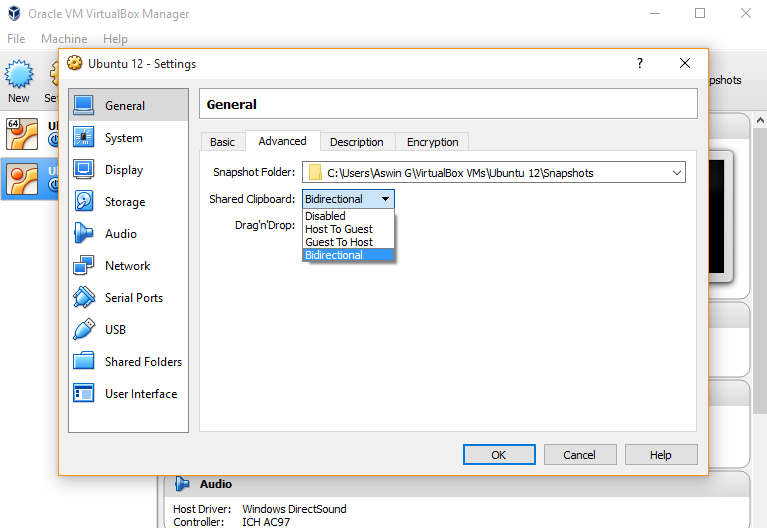Click the Audio section header text
Viewport: 767px width, 528px height.
click(x=216, y=484)
